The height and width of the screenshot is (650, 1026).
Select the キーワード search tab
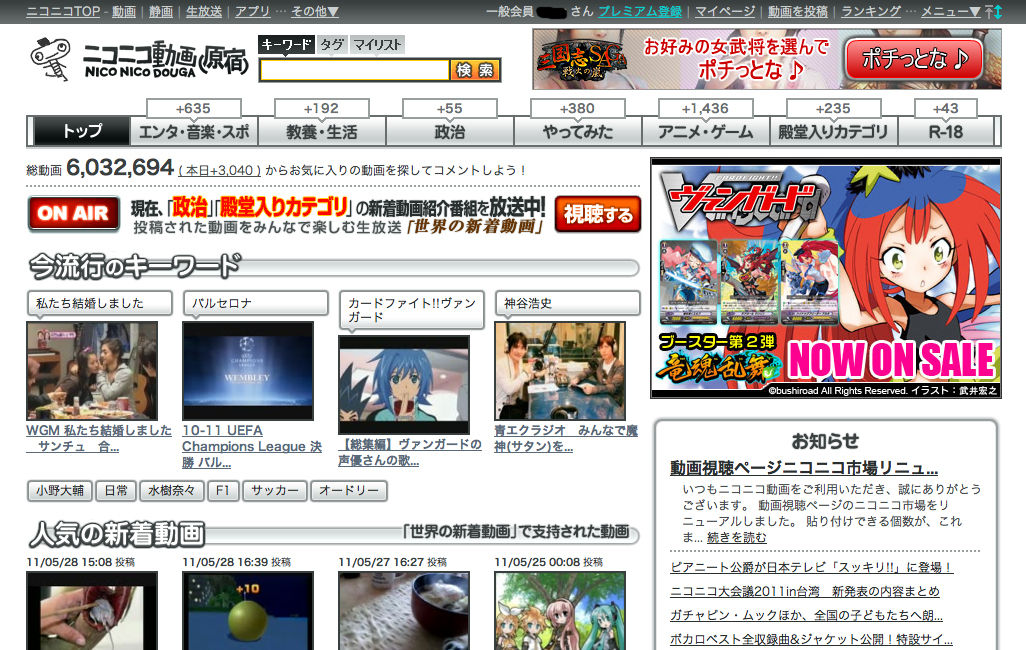(x=287, y=45)
